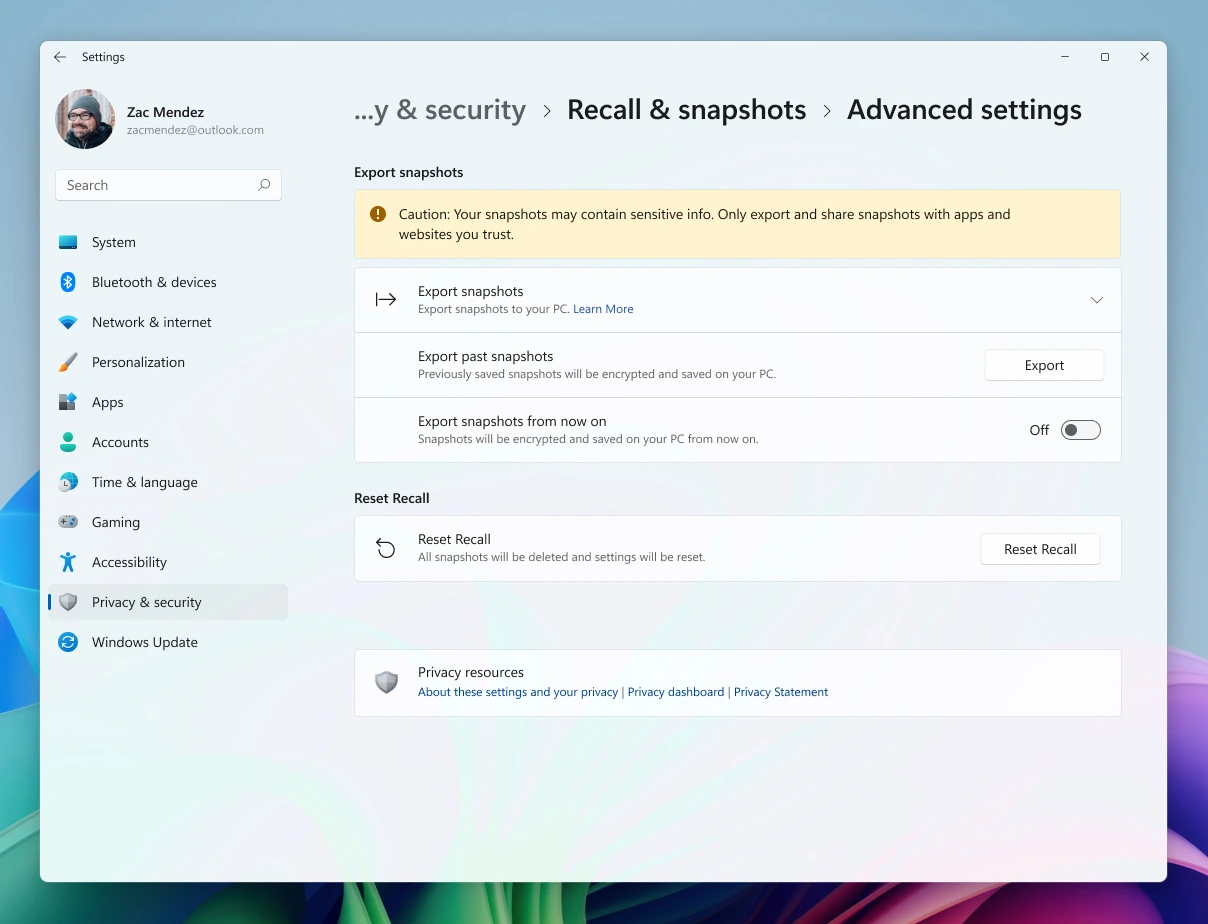Screen dimensions: 1208x924
Task: Click the magnifier icon in the Search box
Action: tap(264, 185)
